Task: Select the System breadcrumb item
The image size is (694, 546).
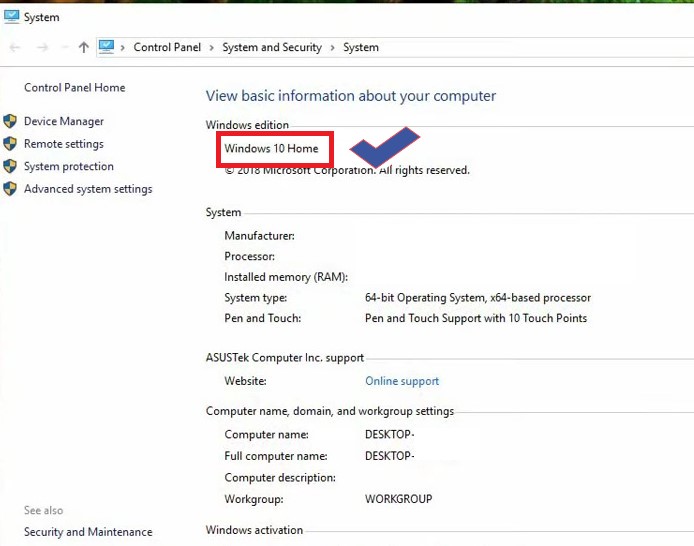Action: tap(361, 47)
